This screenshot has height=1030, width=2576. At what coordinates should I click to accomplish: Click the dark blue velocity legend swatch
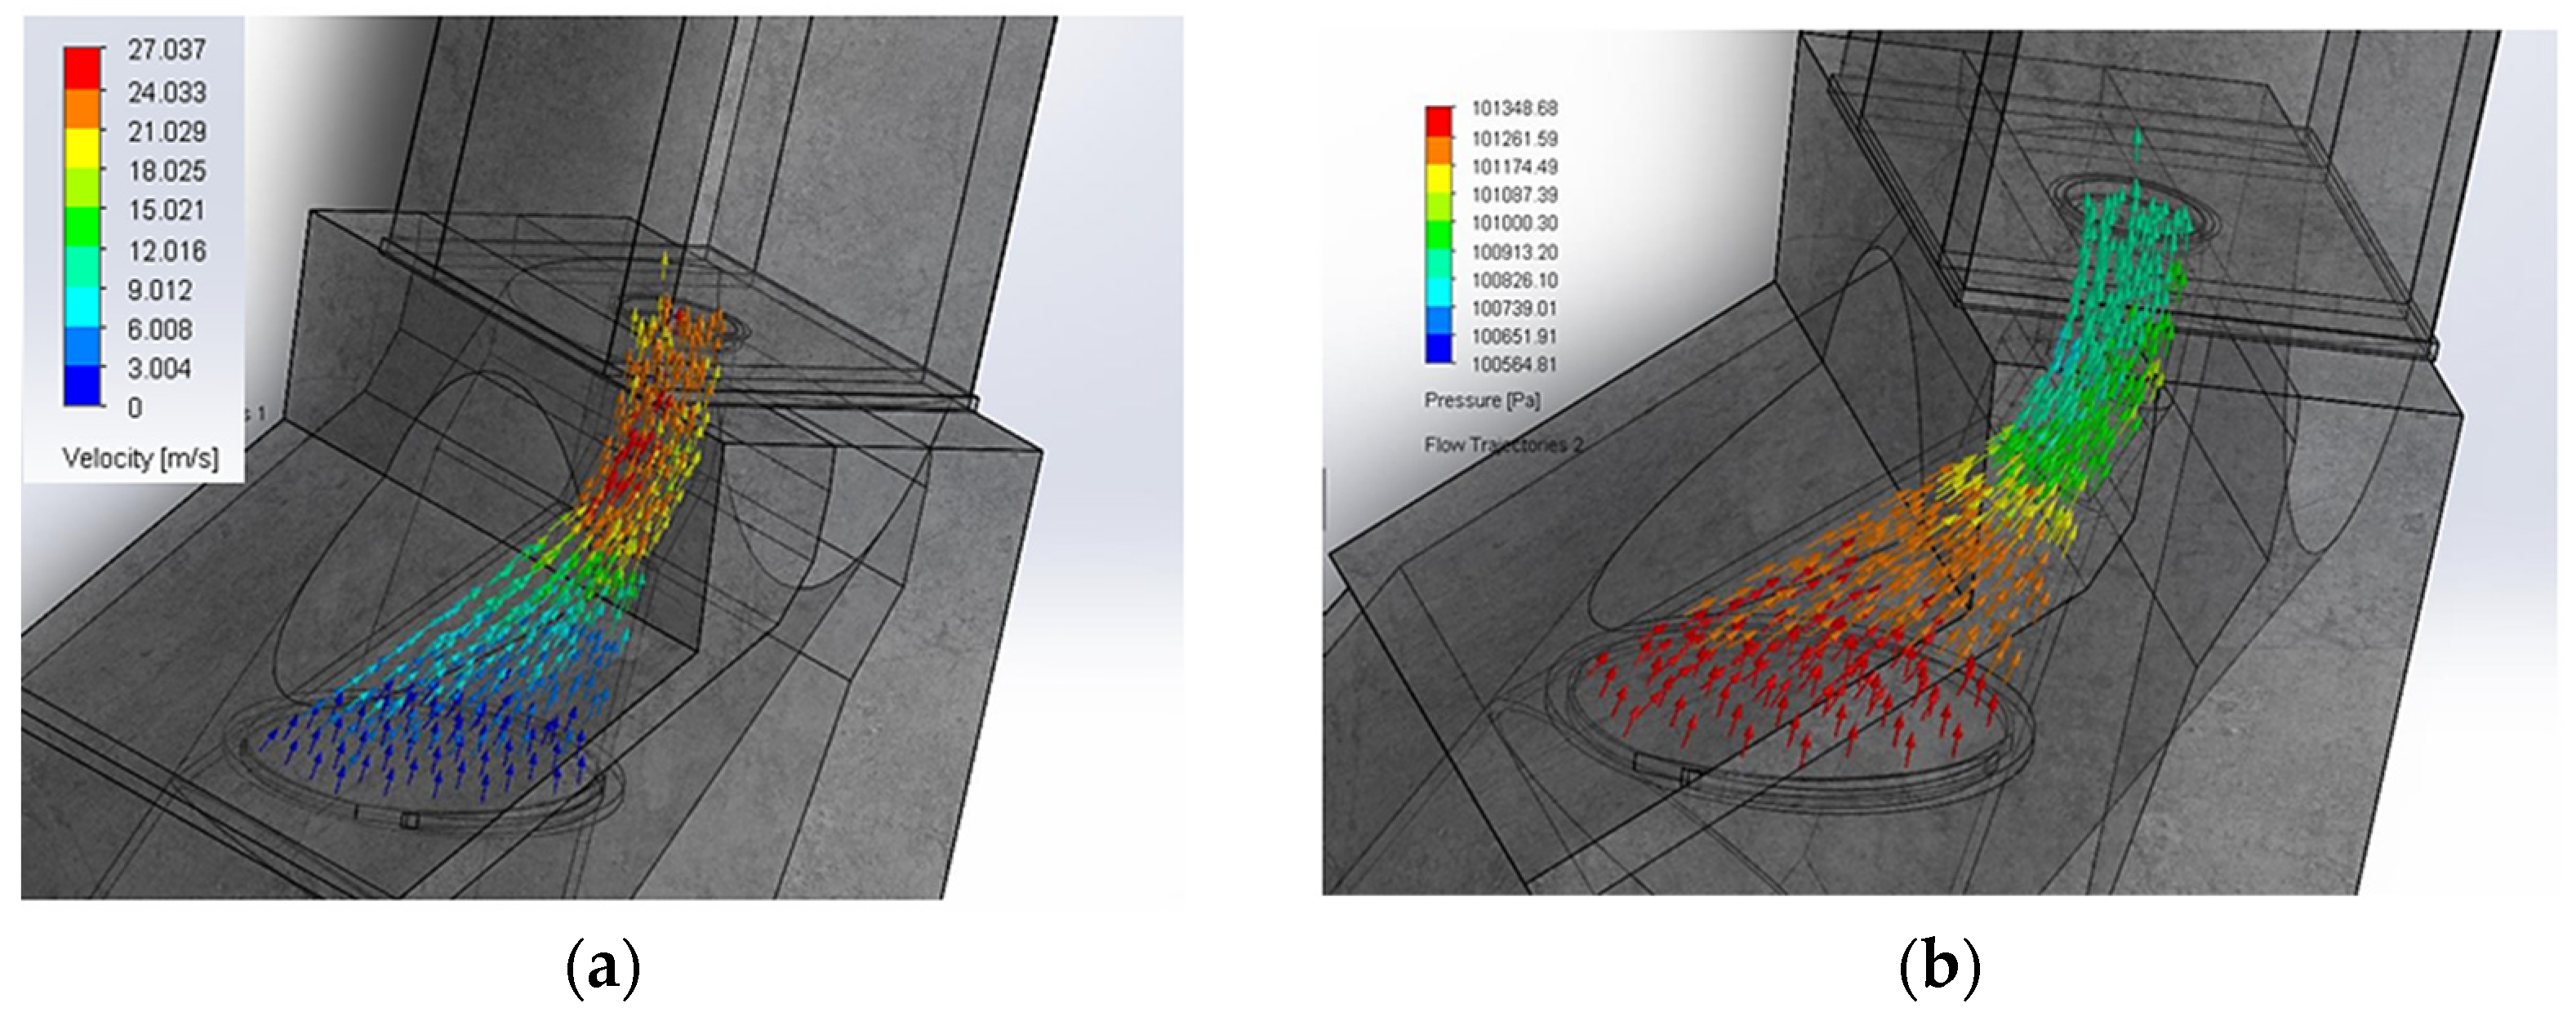pos(82,386)
